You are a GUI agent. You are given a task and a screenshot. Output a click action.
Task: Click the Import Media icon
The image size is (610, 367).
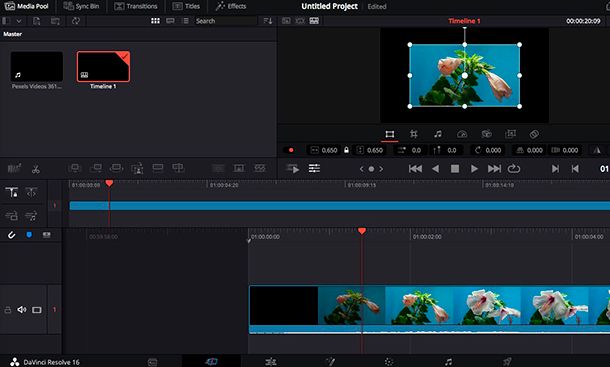coord(36,21)
